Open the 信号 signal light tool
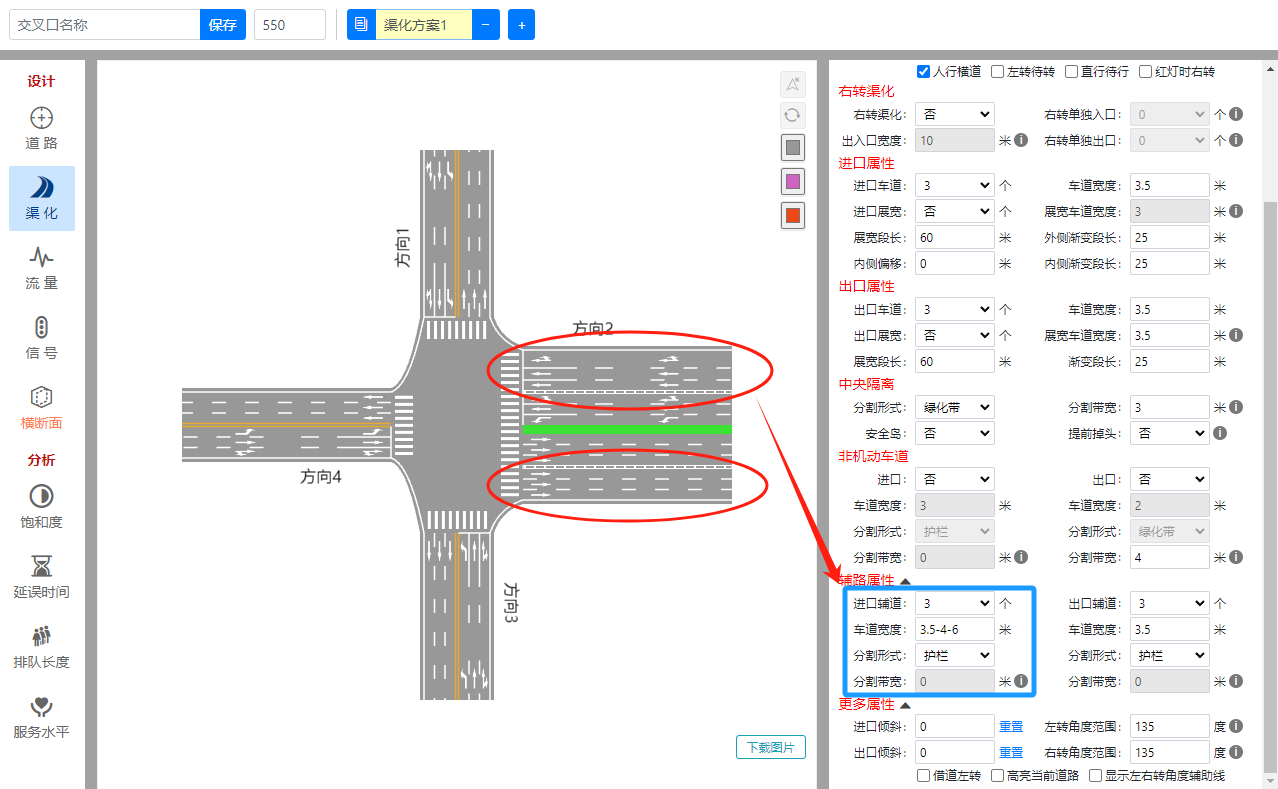 click(x=42, y=337)
